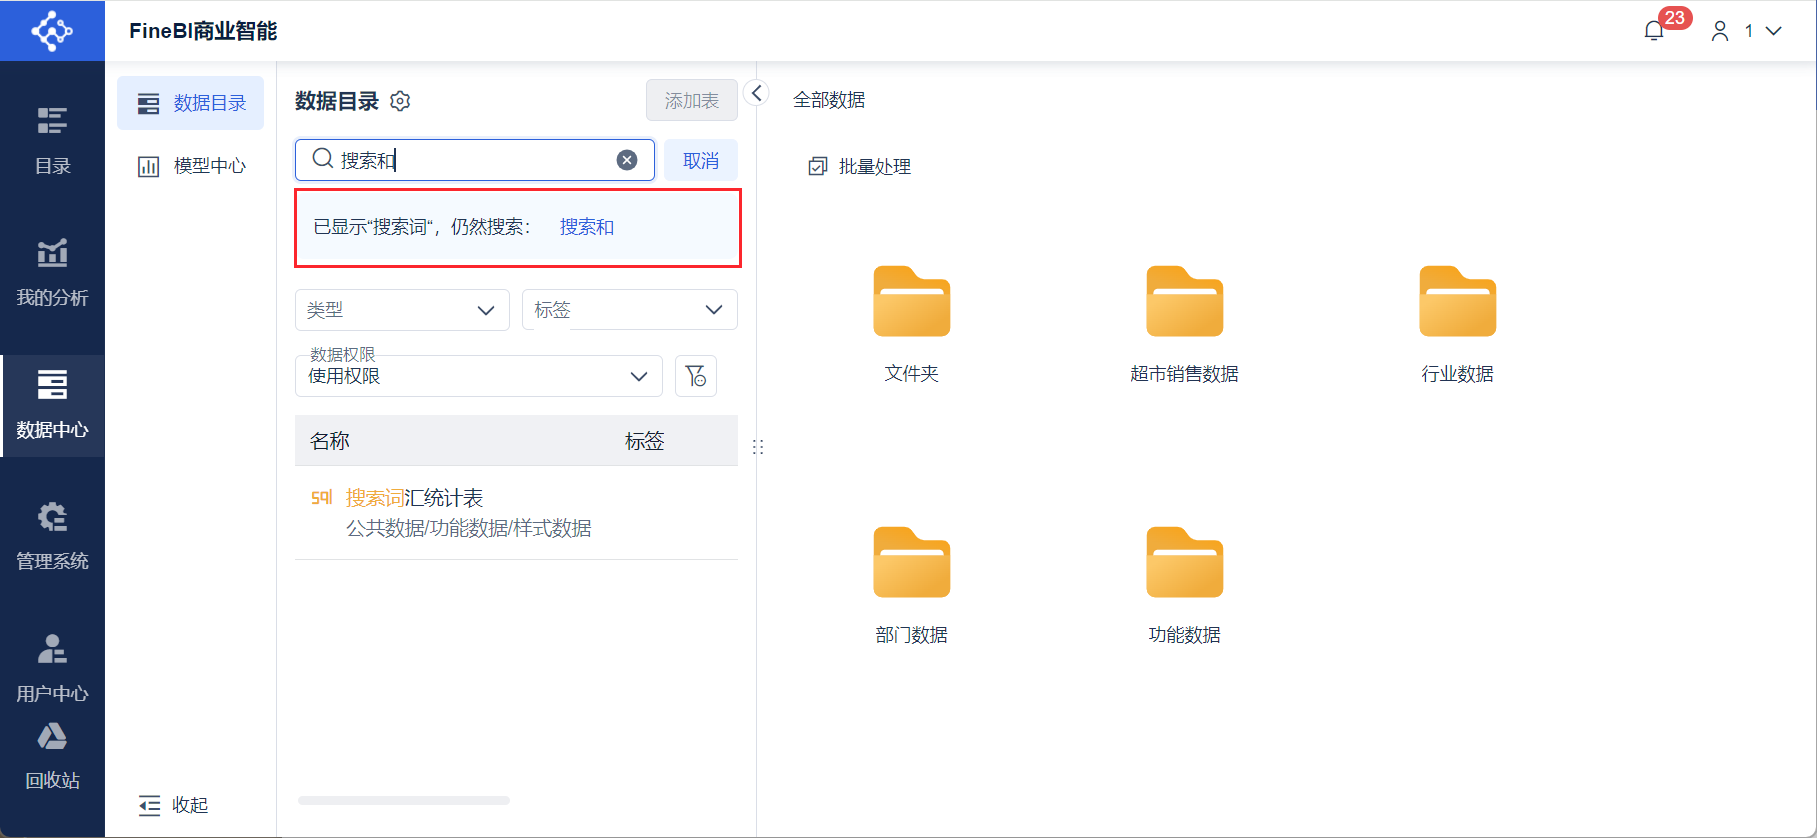The width and height of the screenshot is (1817, 838).
Task: Open the 部门数据 folder
Action: point(912,585)
